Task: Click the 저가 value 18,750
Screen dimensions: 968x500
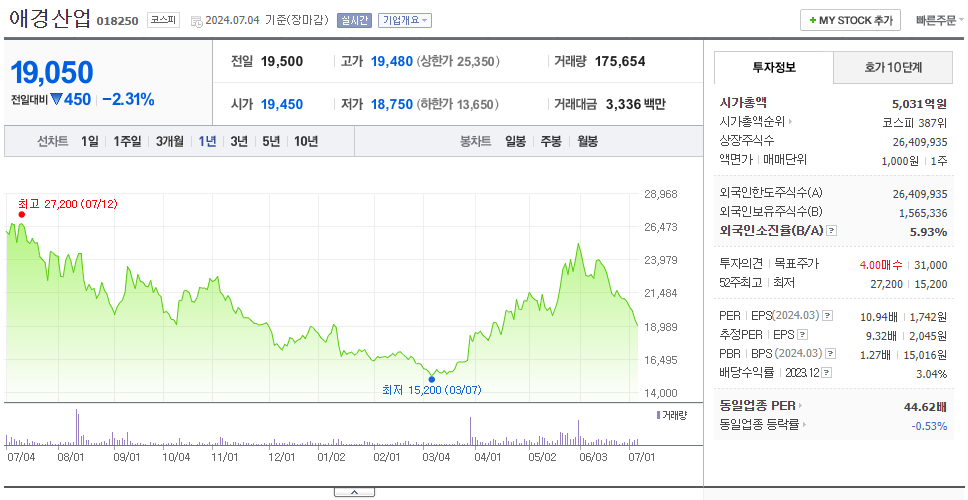Action: (391, 104)
